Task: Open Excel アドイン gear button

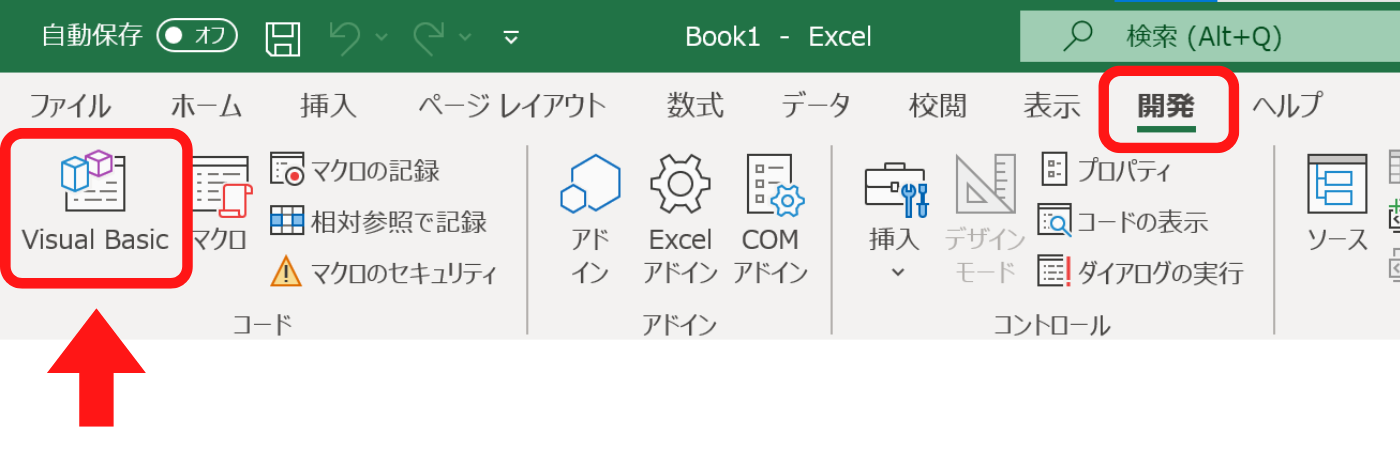Action: point(680,218)
